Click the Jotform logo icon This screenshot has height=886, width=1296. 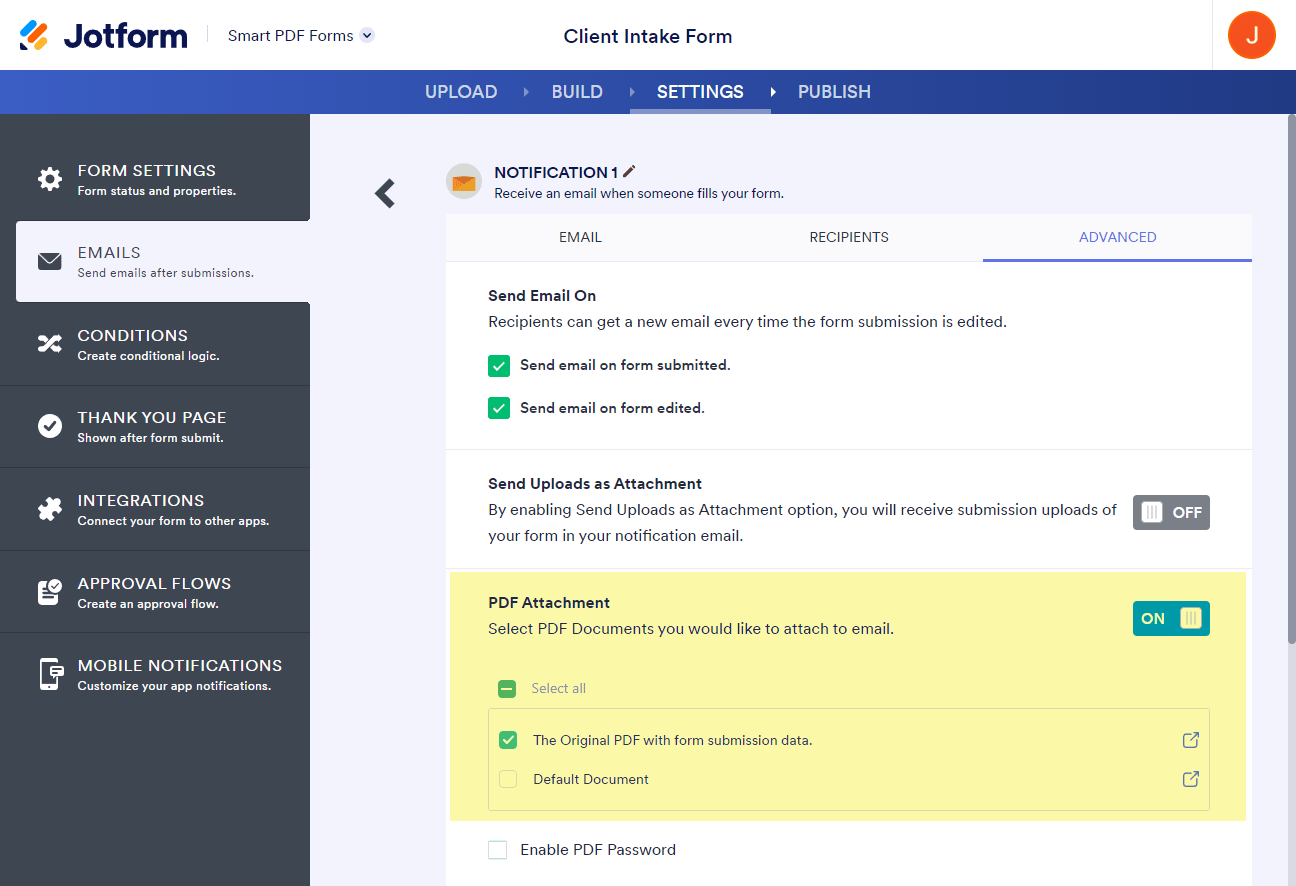click(34, 36)
